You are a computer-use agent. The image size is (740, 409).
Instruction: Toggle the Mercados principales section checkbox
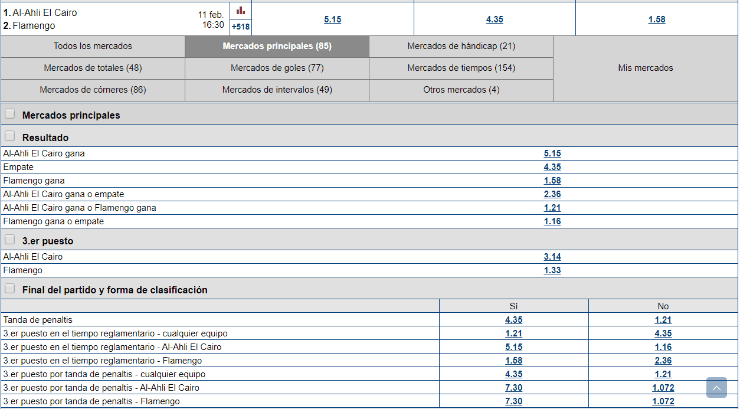tap(10, 115)
